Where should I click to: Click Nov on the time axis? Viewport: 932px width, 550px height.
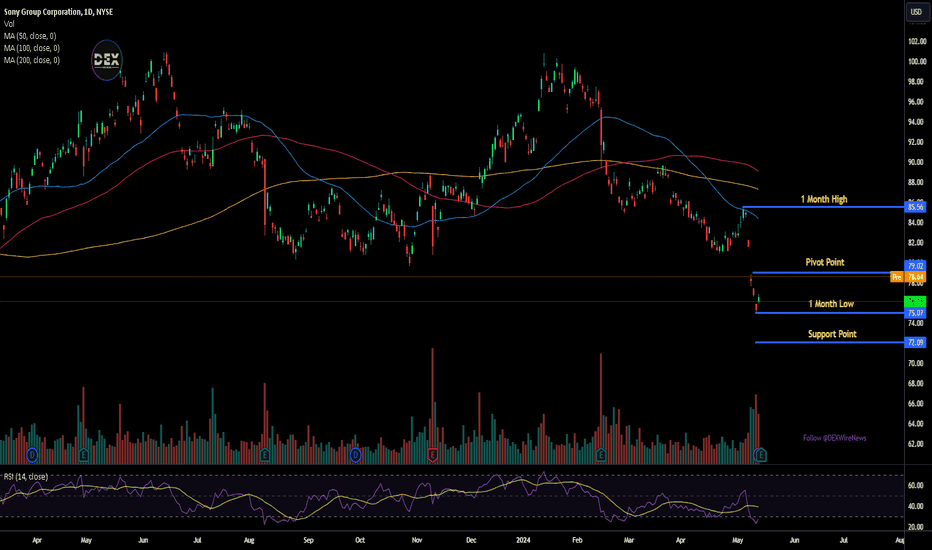[x=417, y=540]
